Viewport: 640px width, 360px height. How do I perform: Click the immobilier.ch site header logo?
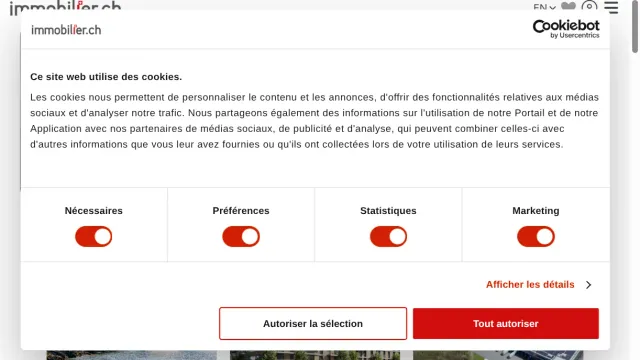(65, 7)
